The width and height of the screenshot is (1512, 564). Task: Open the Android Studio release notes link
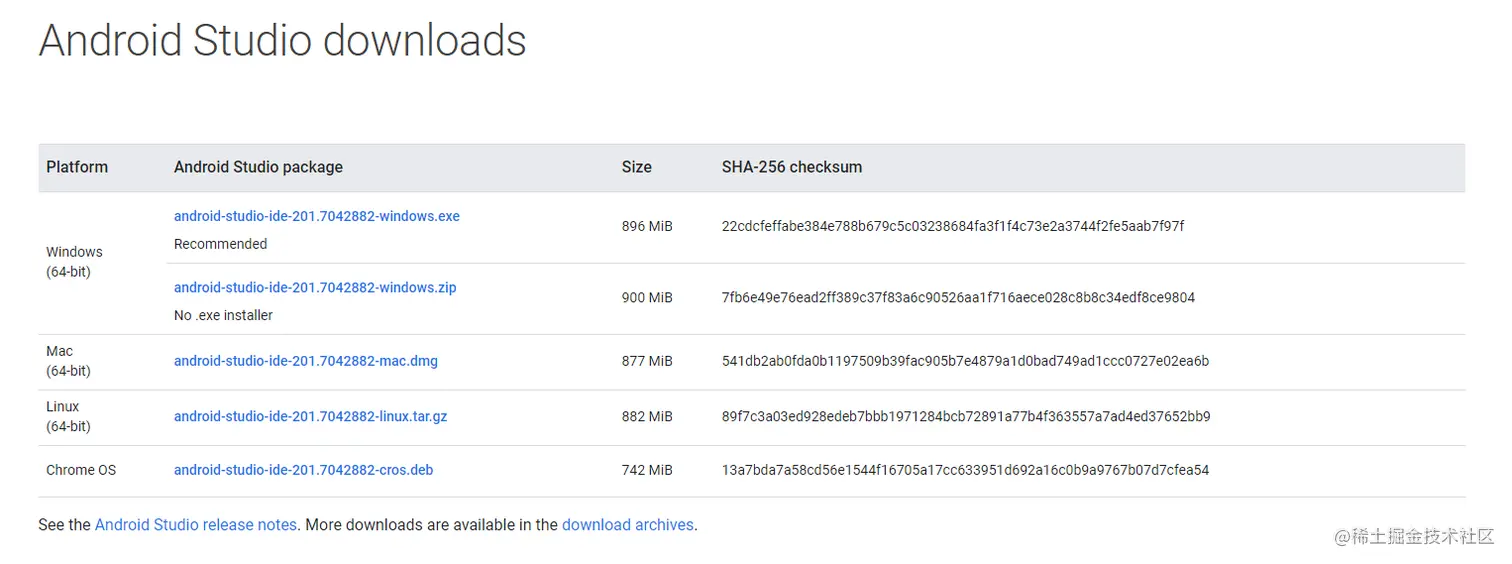195,525
